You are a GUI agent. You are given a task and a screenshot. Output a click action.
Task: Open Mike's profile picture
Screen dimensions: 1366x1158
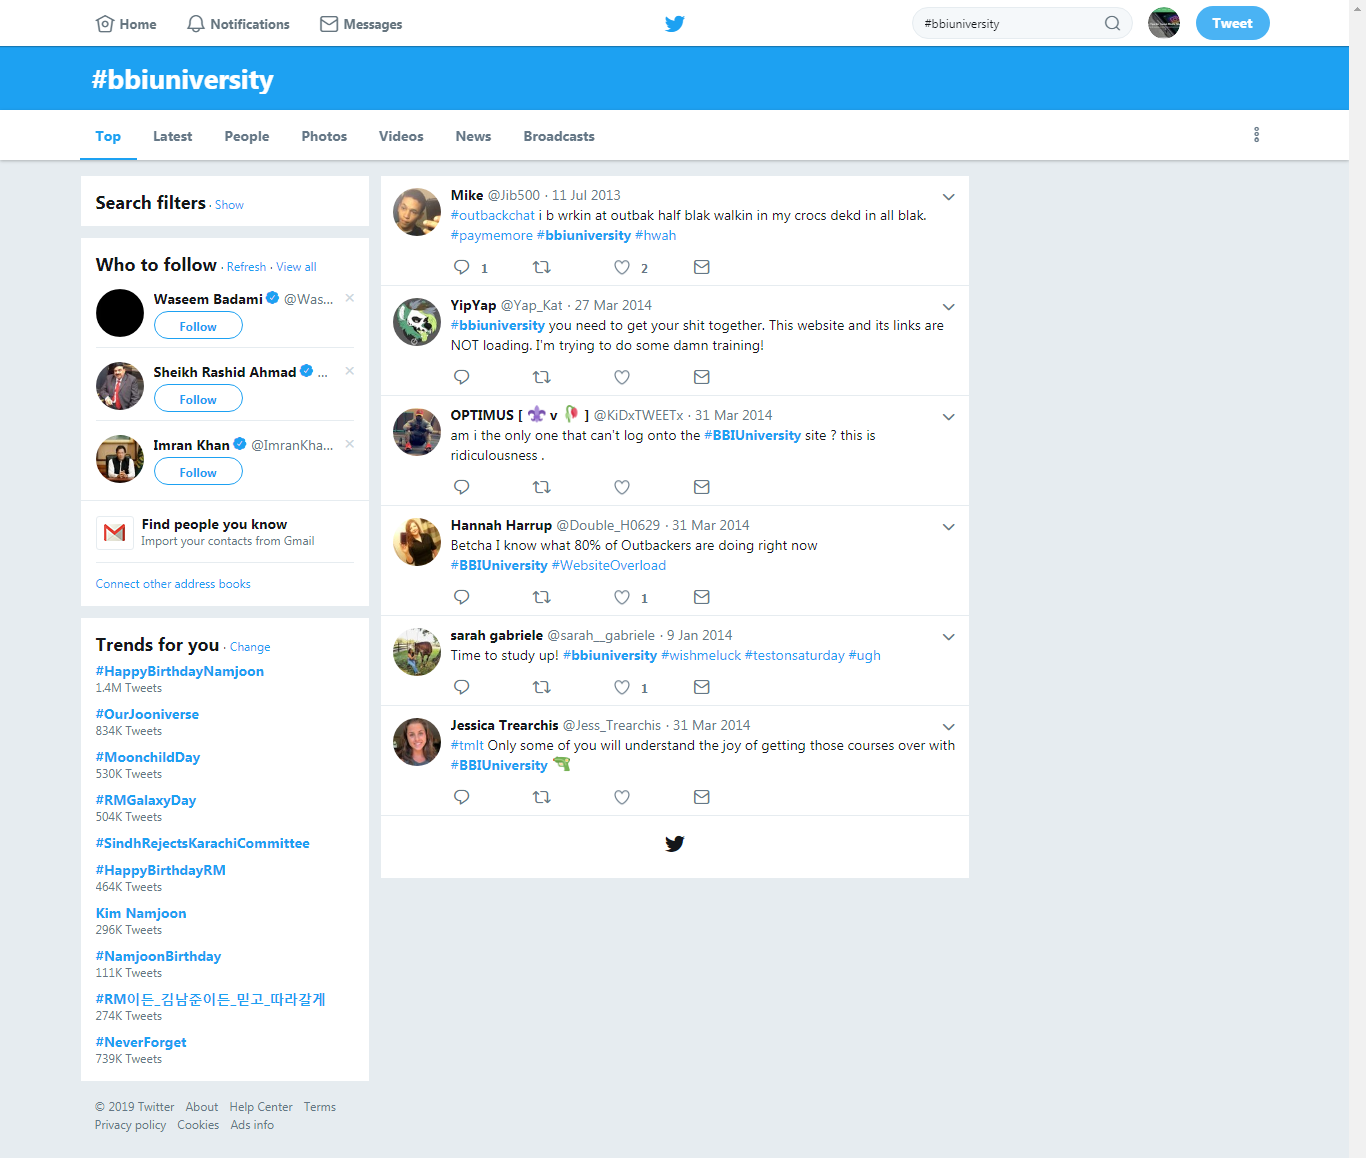tap(417, 212)
